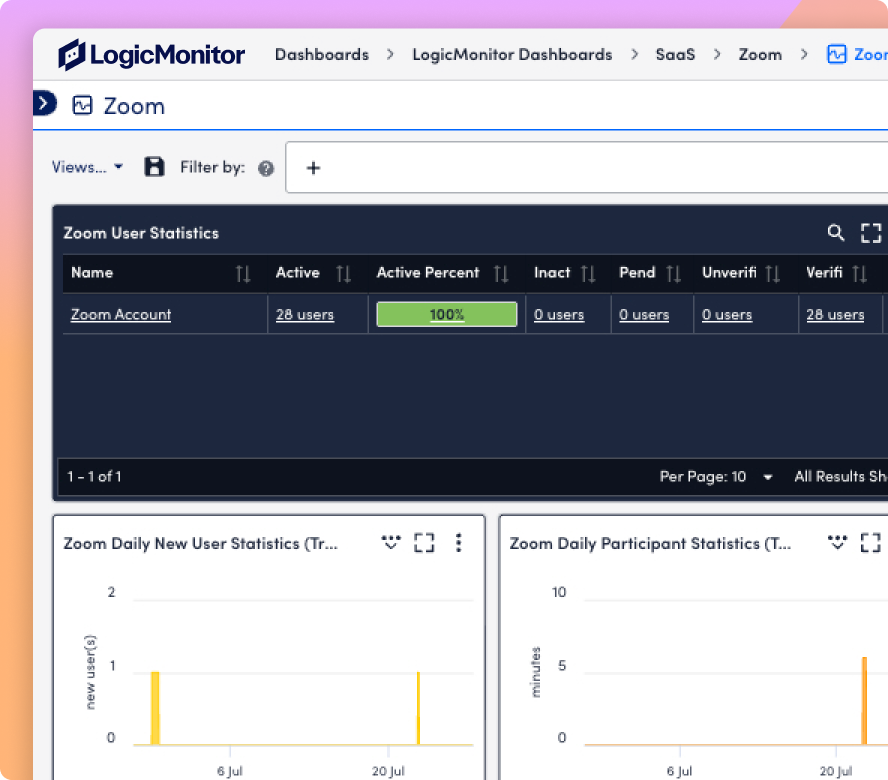
Task: Click the Zoom dashboard title icon
Action: pyautogui.click(x=82, y=105)
